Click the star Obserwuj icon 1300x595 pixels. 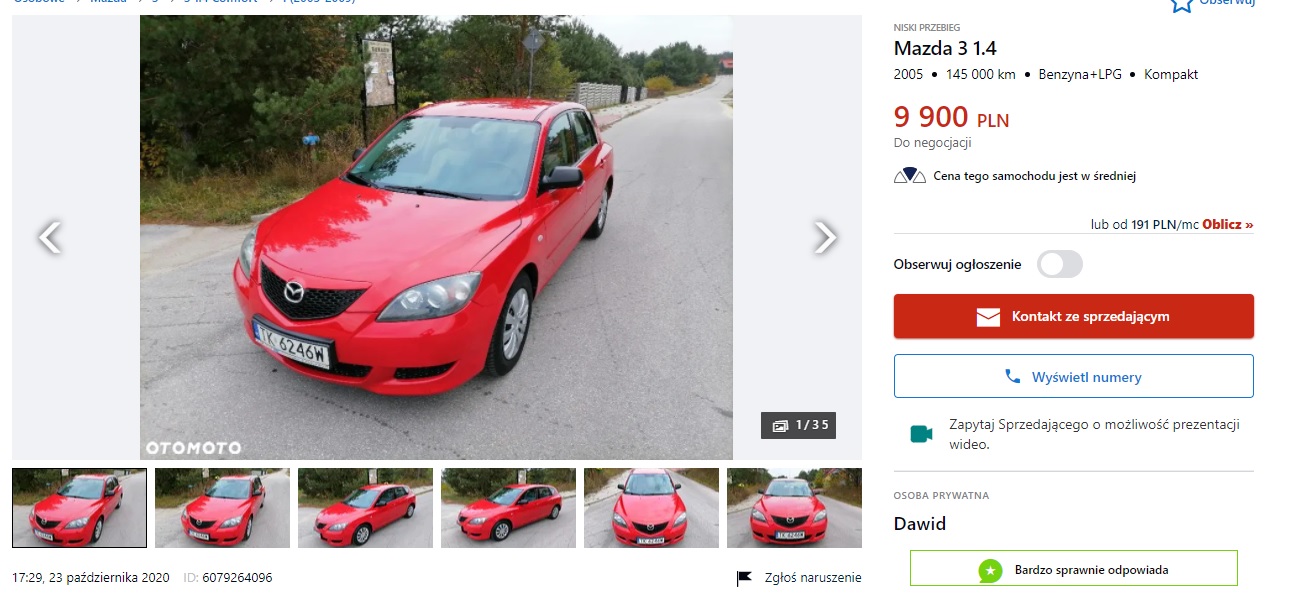[1182, 3]
